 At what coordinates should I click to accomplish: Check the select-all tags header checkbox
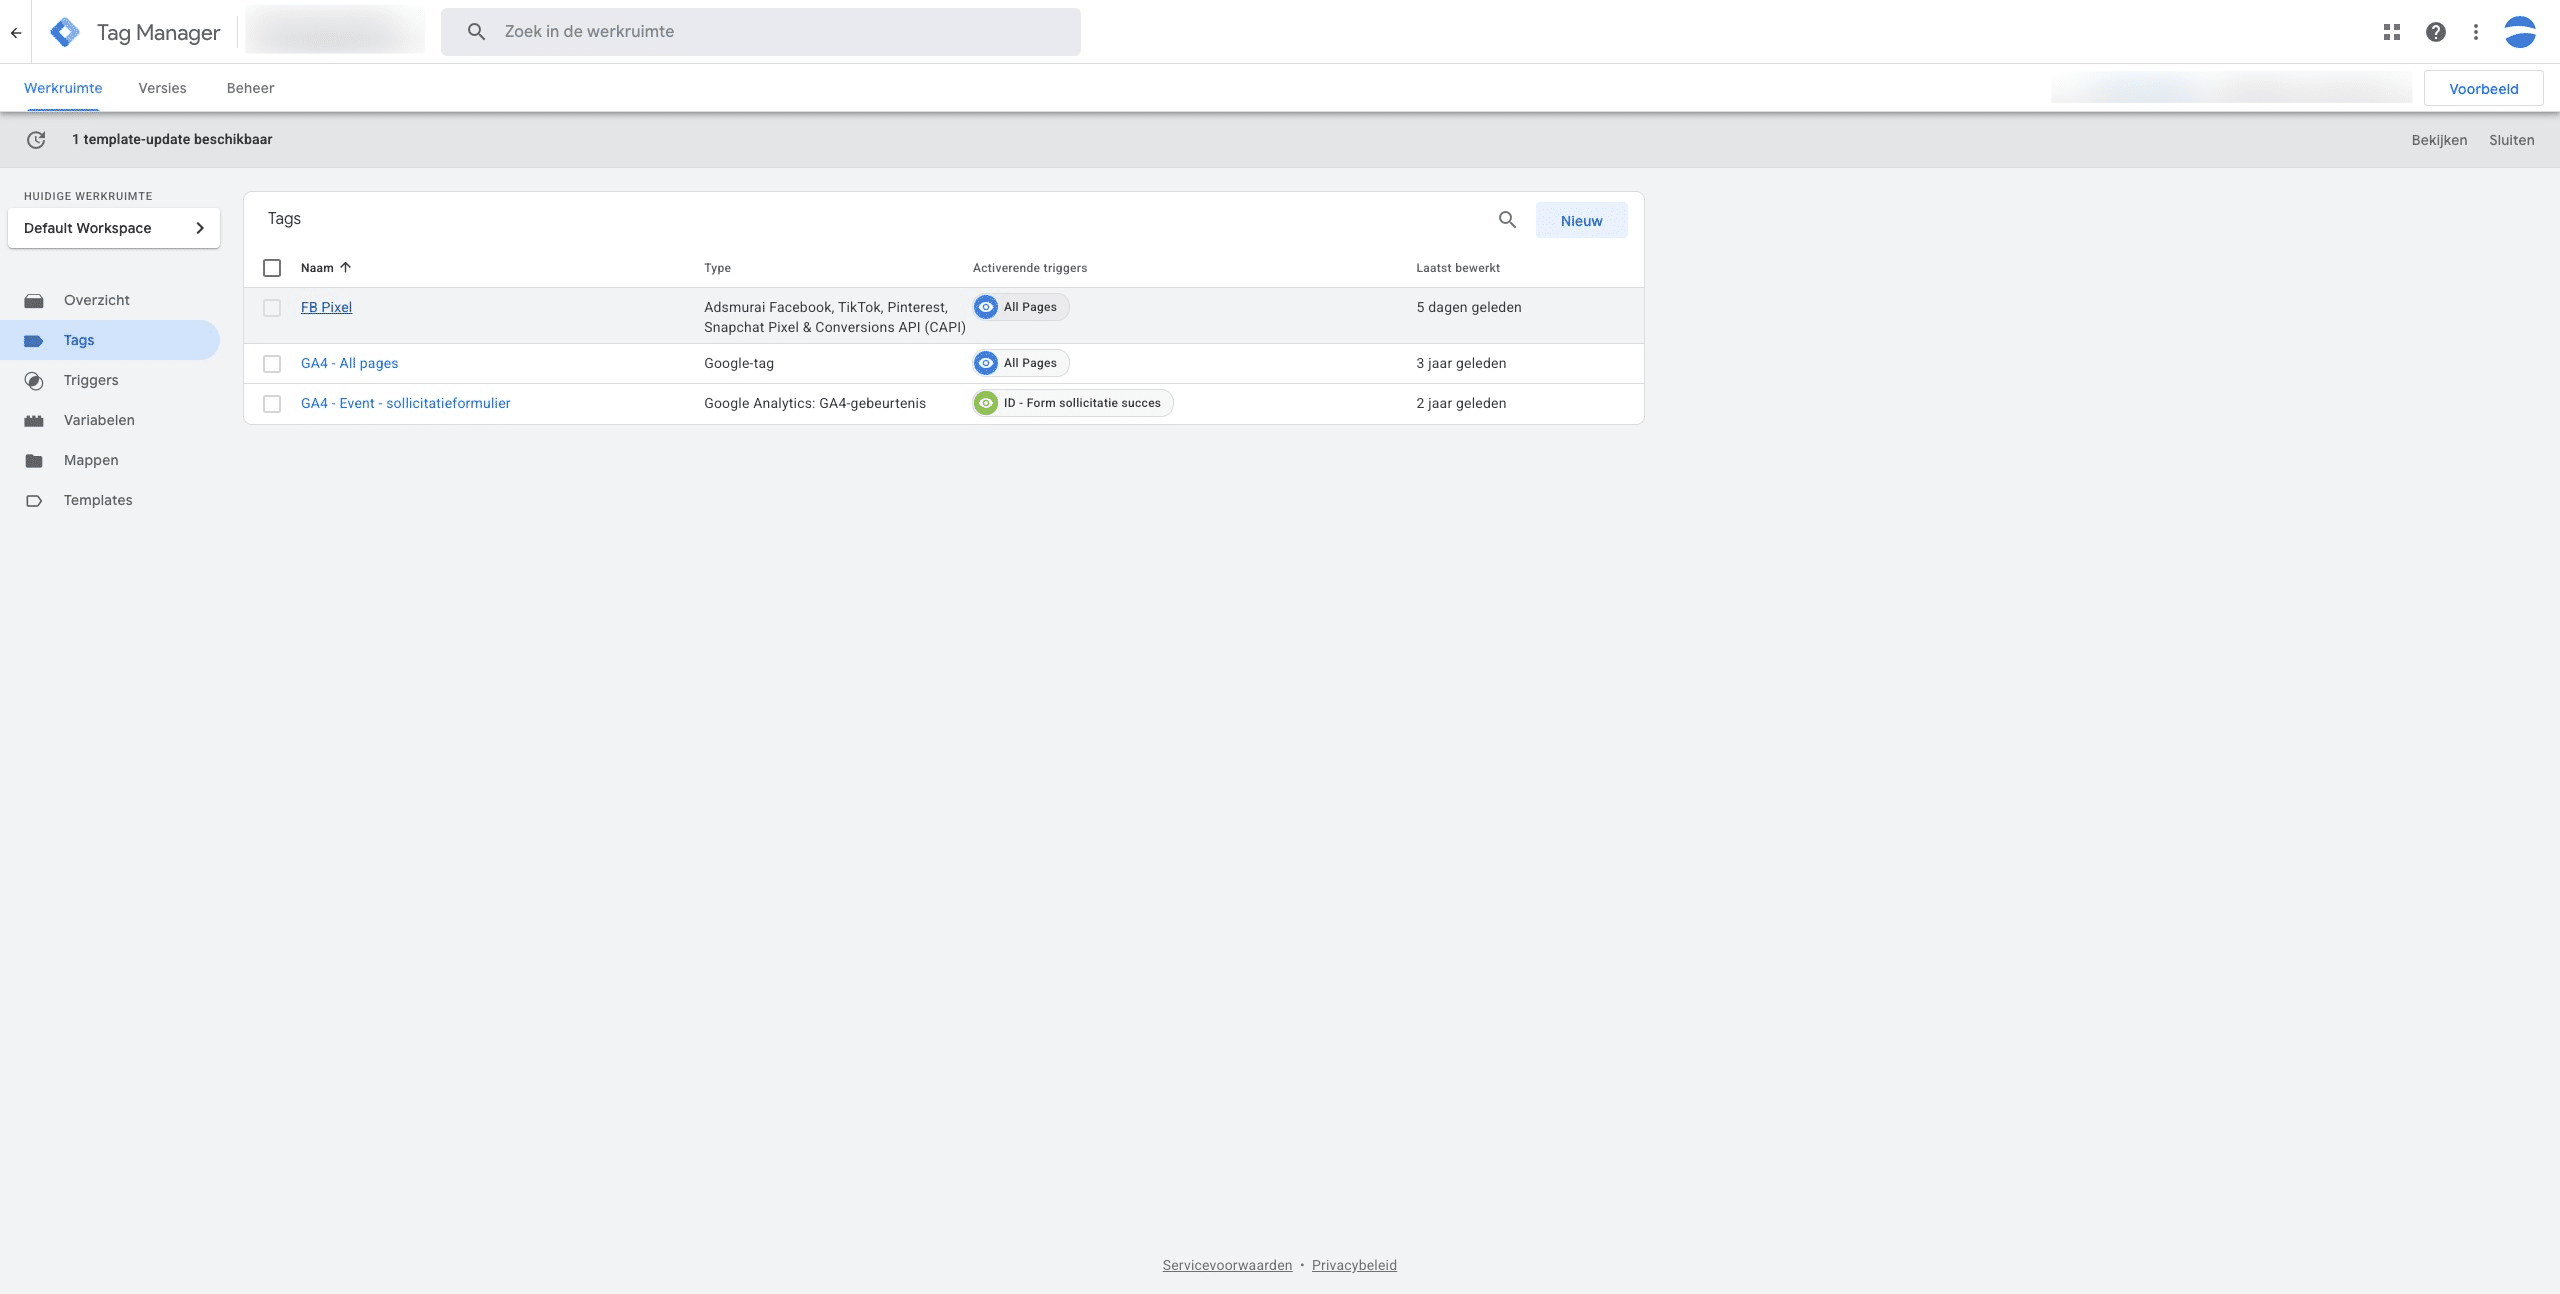(x=272, y=268)
